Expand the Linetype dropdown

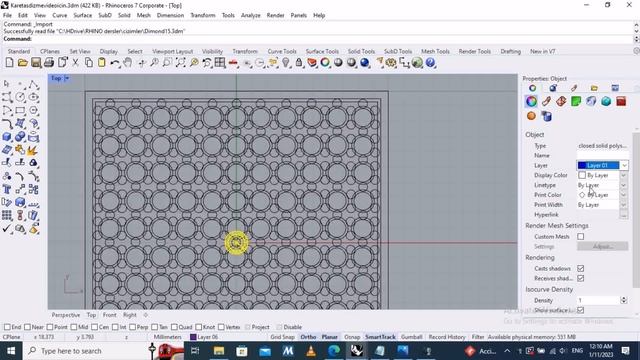623,185
